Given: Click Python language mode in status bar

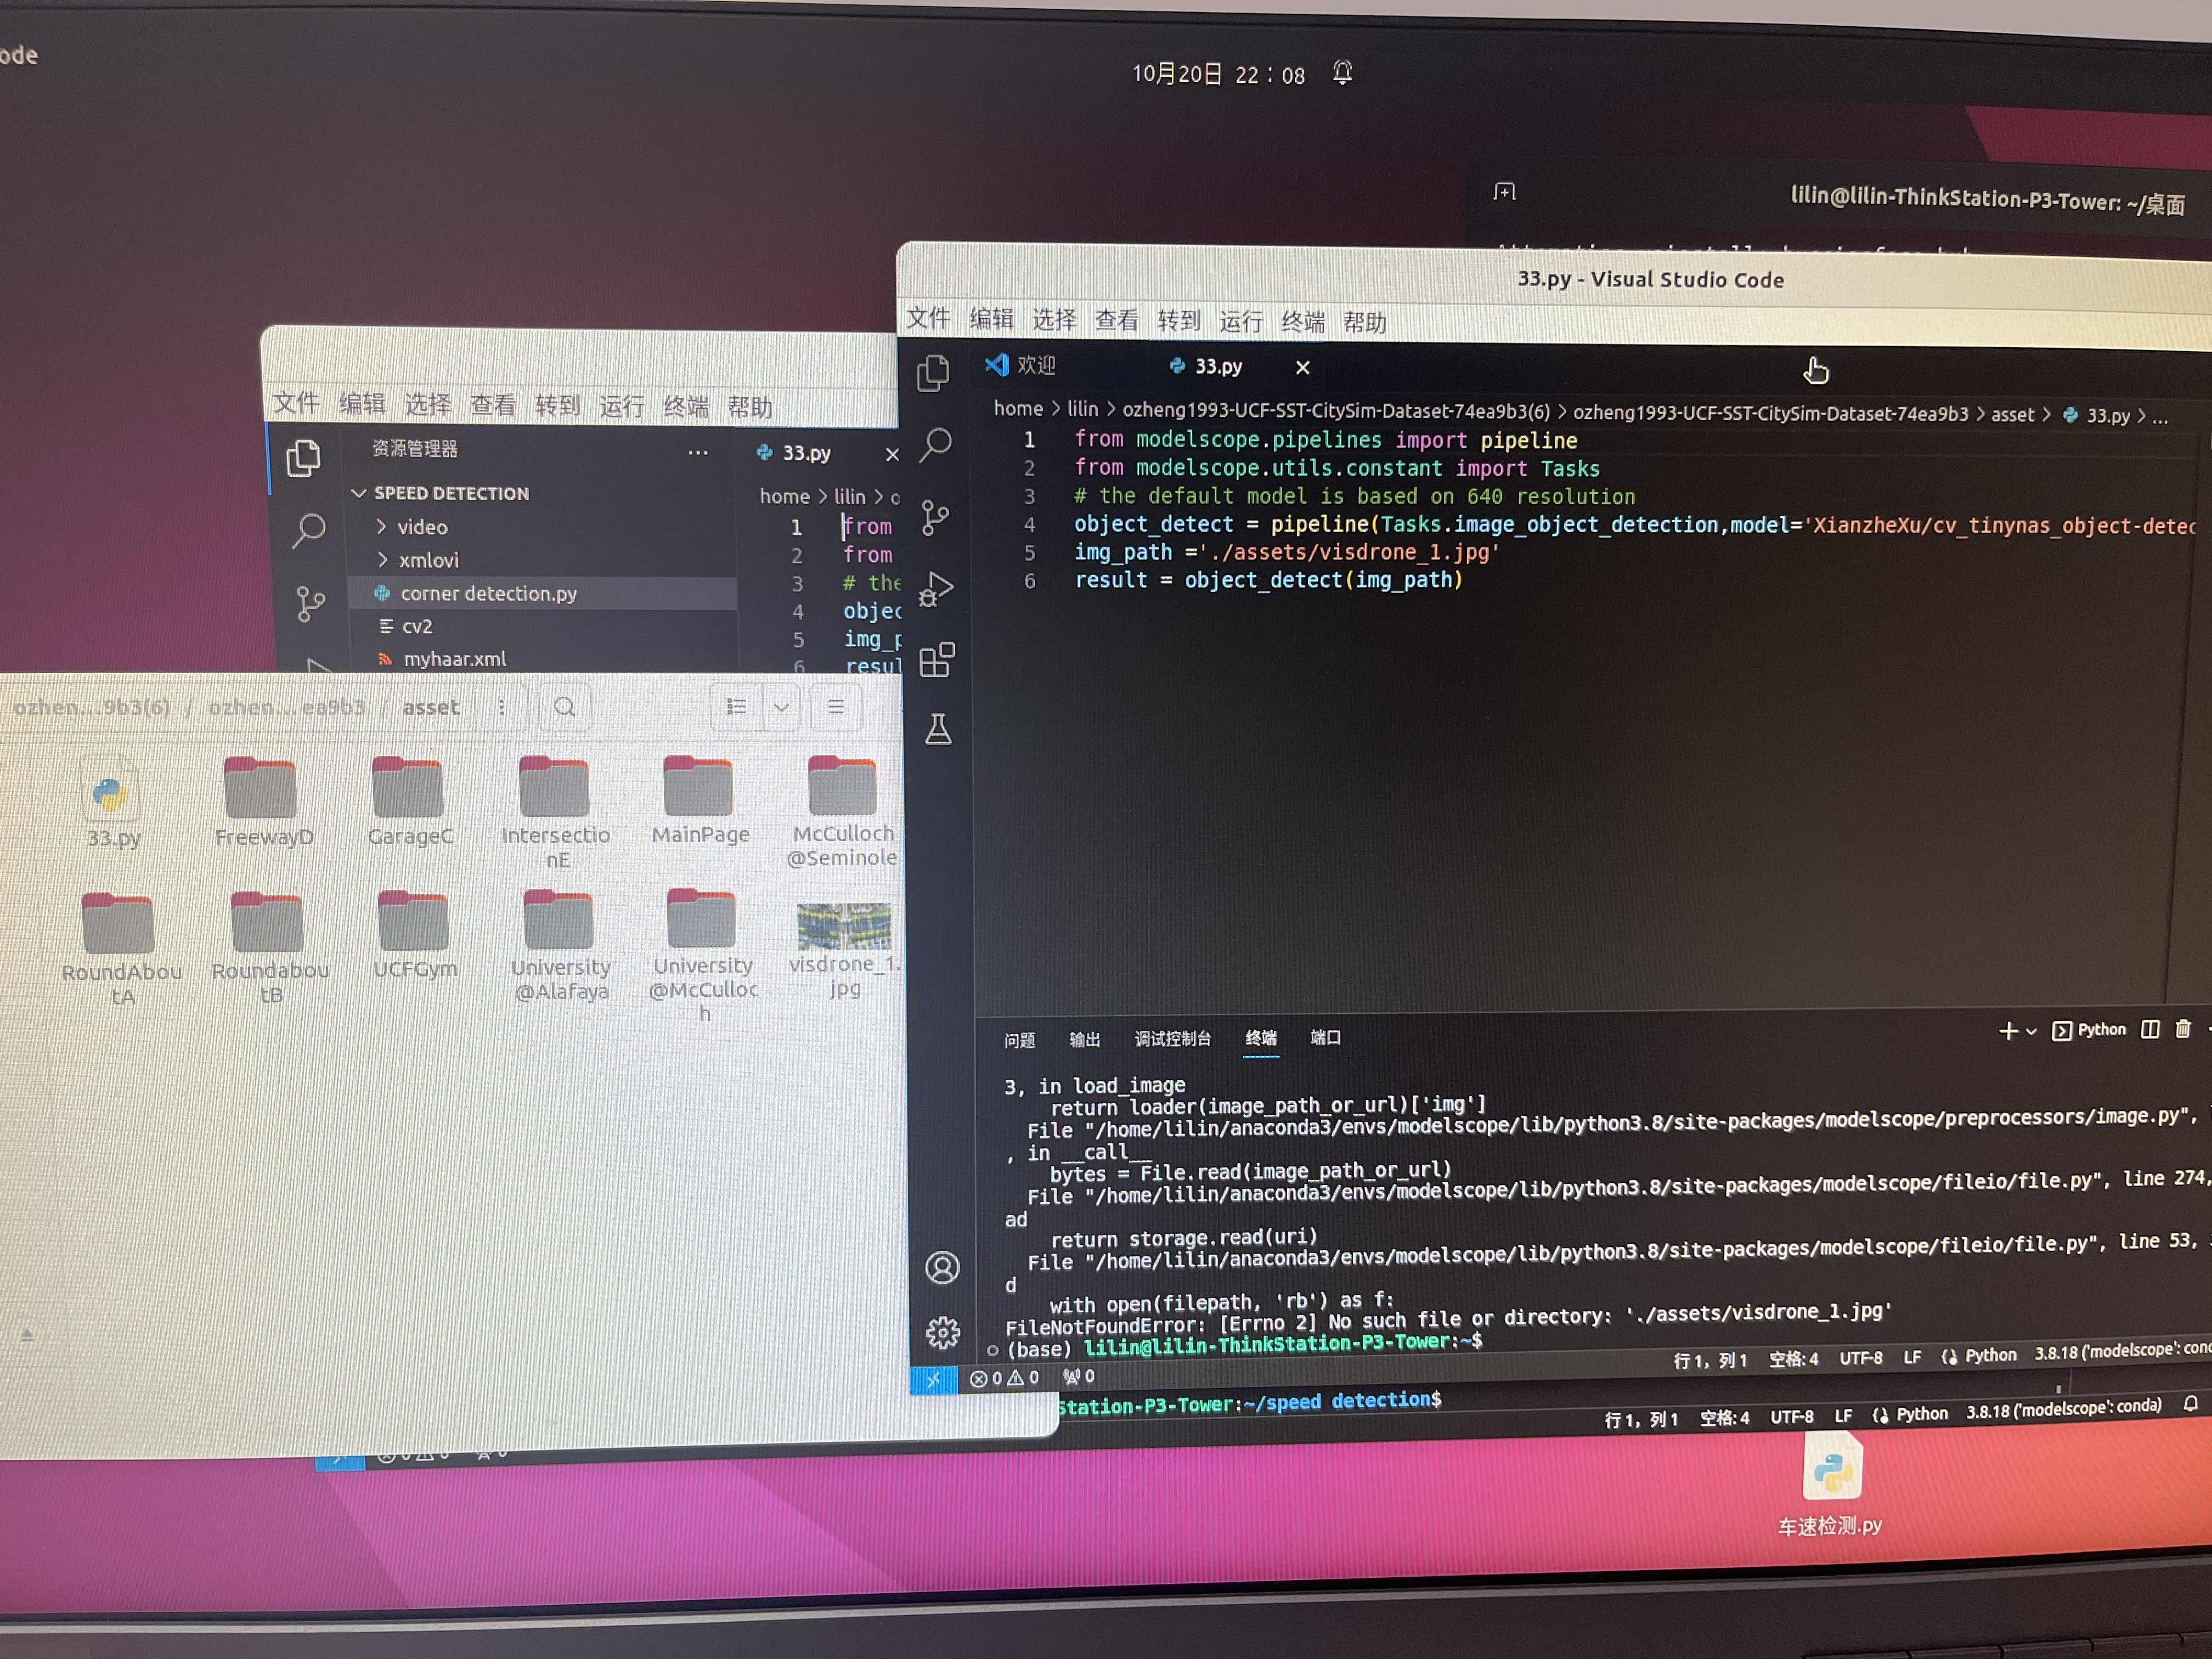Looking at the screenshot, I should 1989,1355.
